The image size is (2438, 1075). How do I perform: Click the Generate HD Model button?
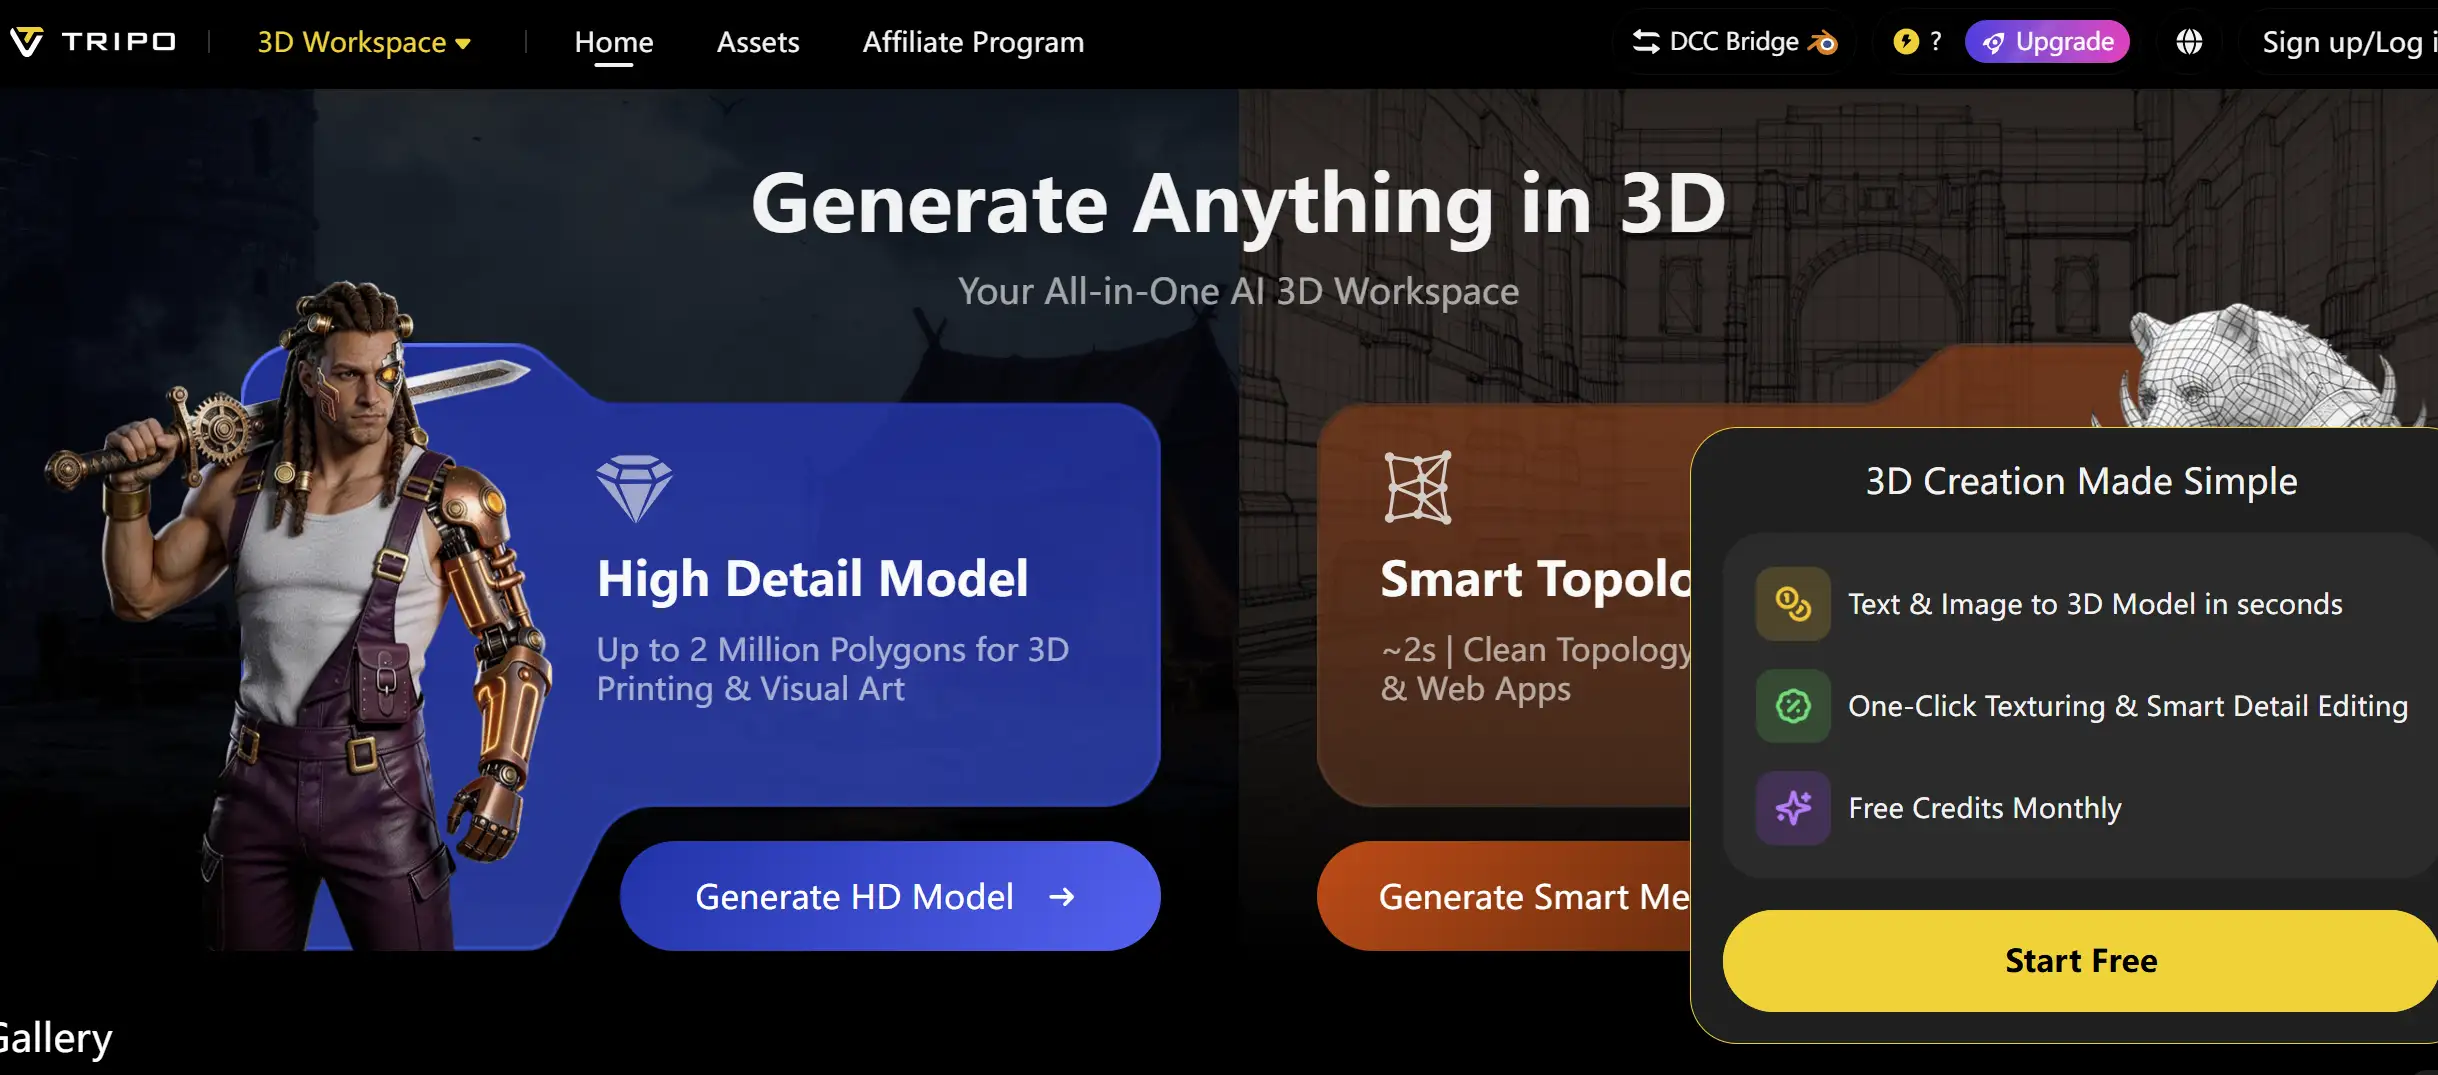tap(888, 896)
